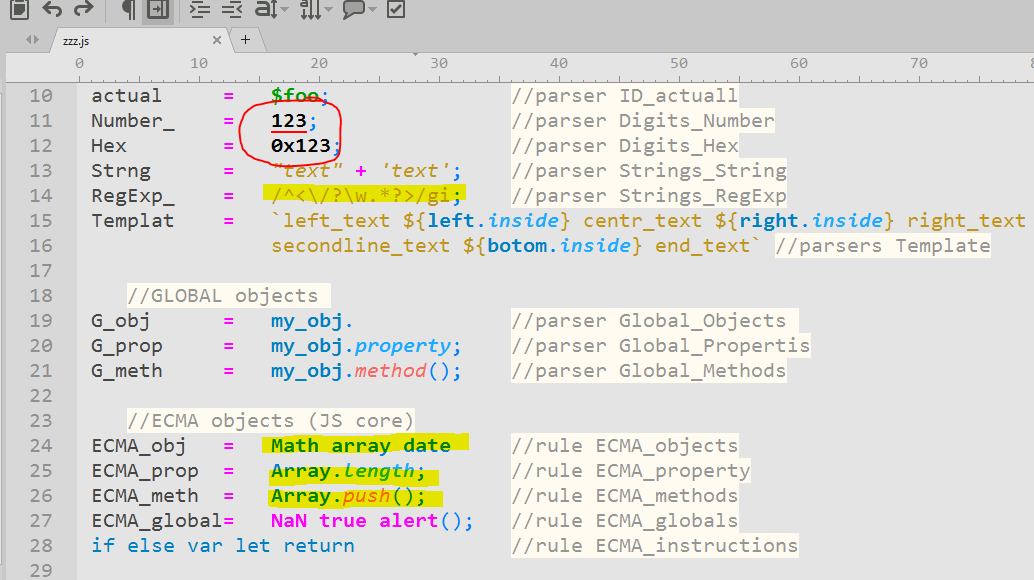The height and width of the screenshot is (580, 1034).
Task: Redo the last undone edit
Action: point(84,10)
